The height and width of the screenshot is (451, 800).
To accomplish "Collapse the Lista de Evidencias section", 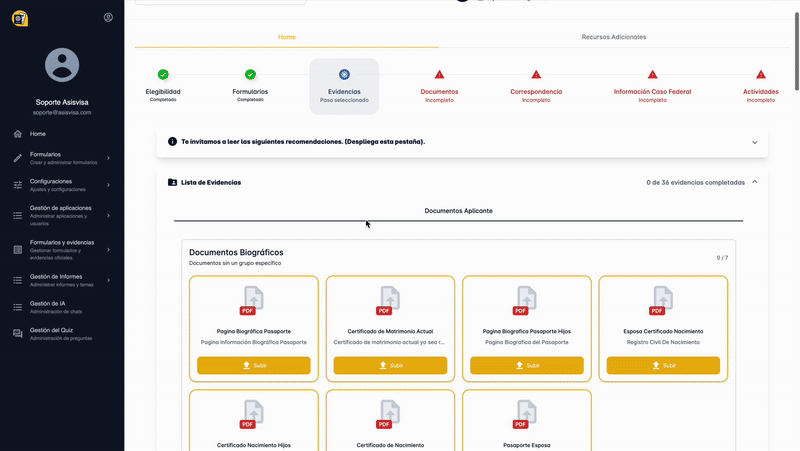I will (x=754, y=182).
